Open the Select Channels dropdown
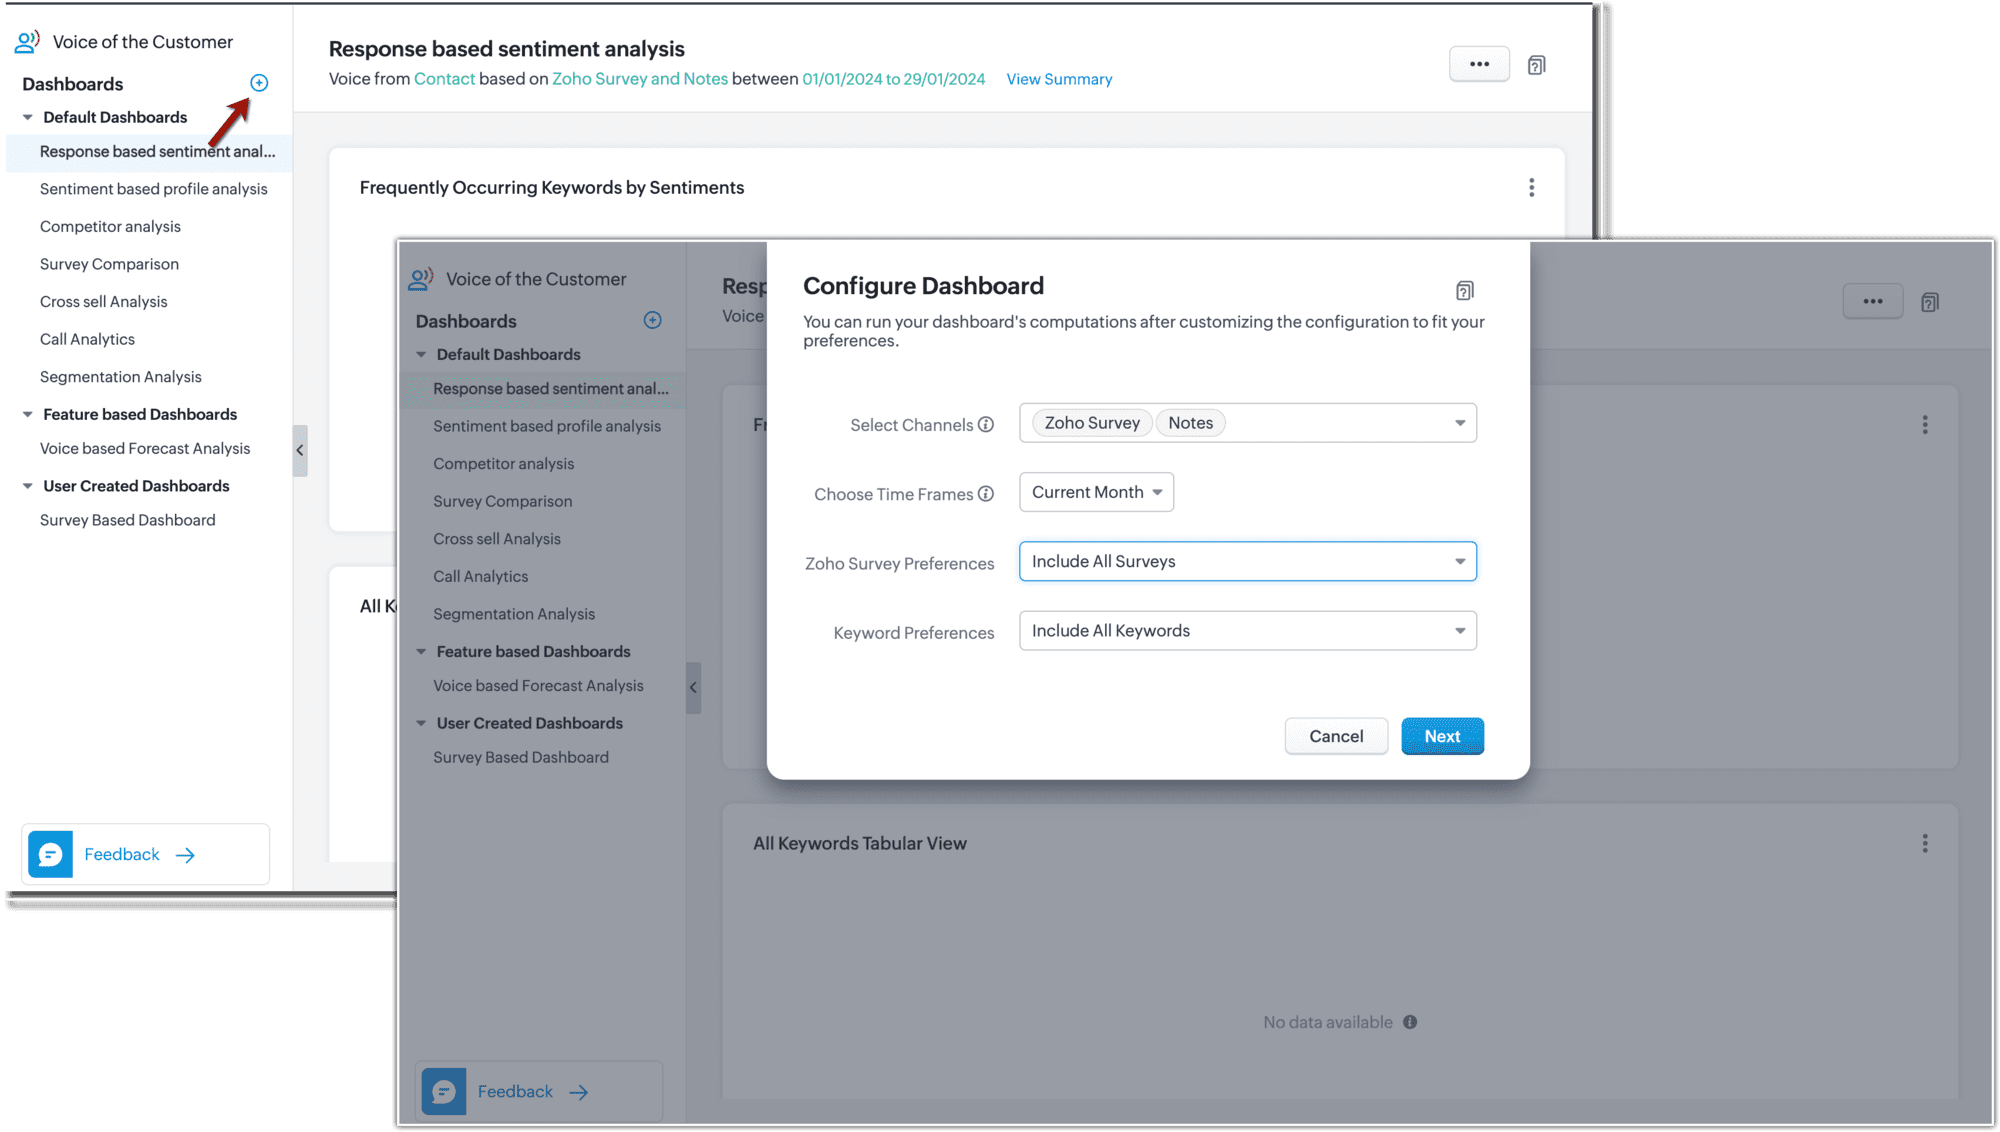The width and height of the screenshot is (2000, 1132). point(1459,423)
